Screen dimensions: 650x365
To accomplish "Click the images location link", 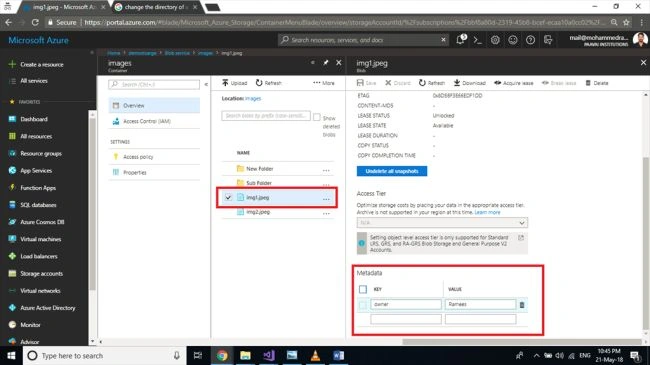I will [253, 99].
